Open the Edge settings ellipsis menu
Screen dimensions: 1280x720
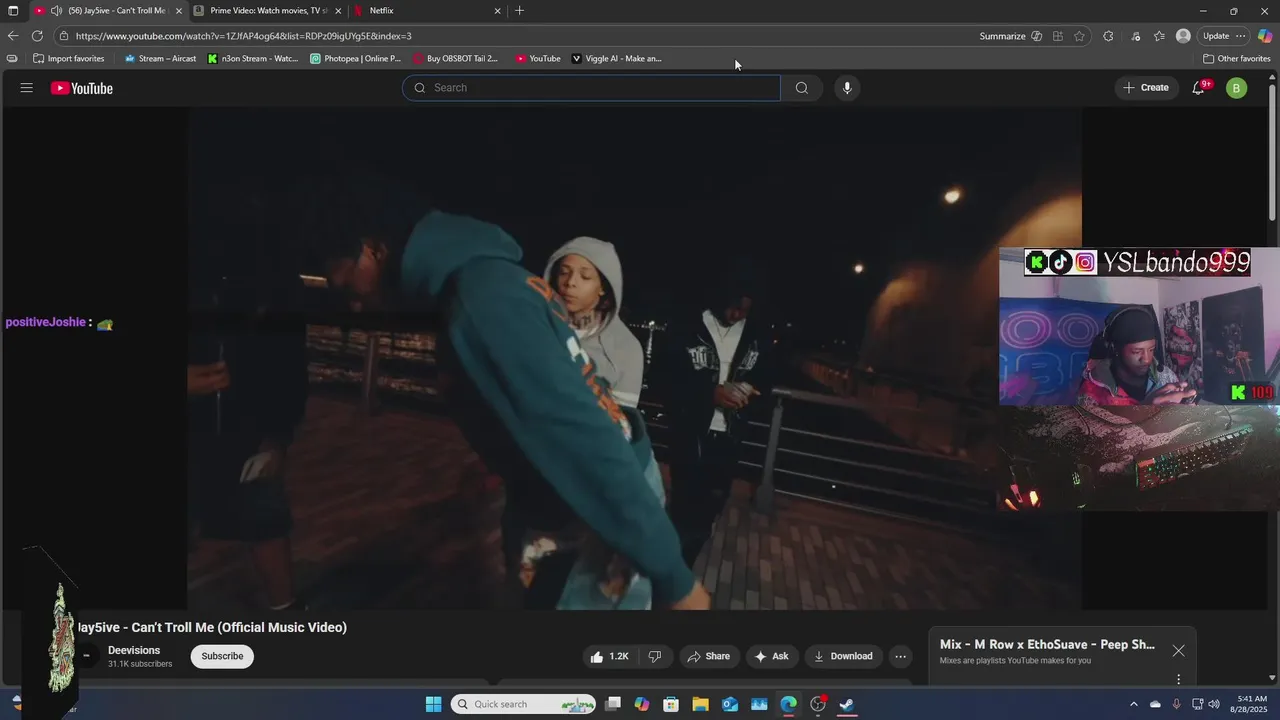point(1241,36)
